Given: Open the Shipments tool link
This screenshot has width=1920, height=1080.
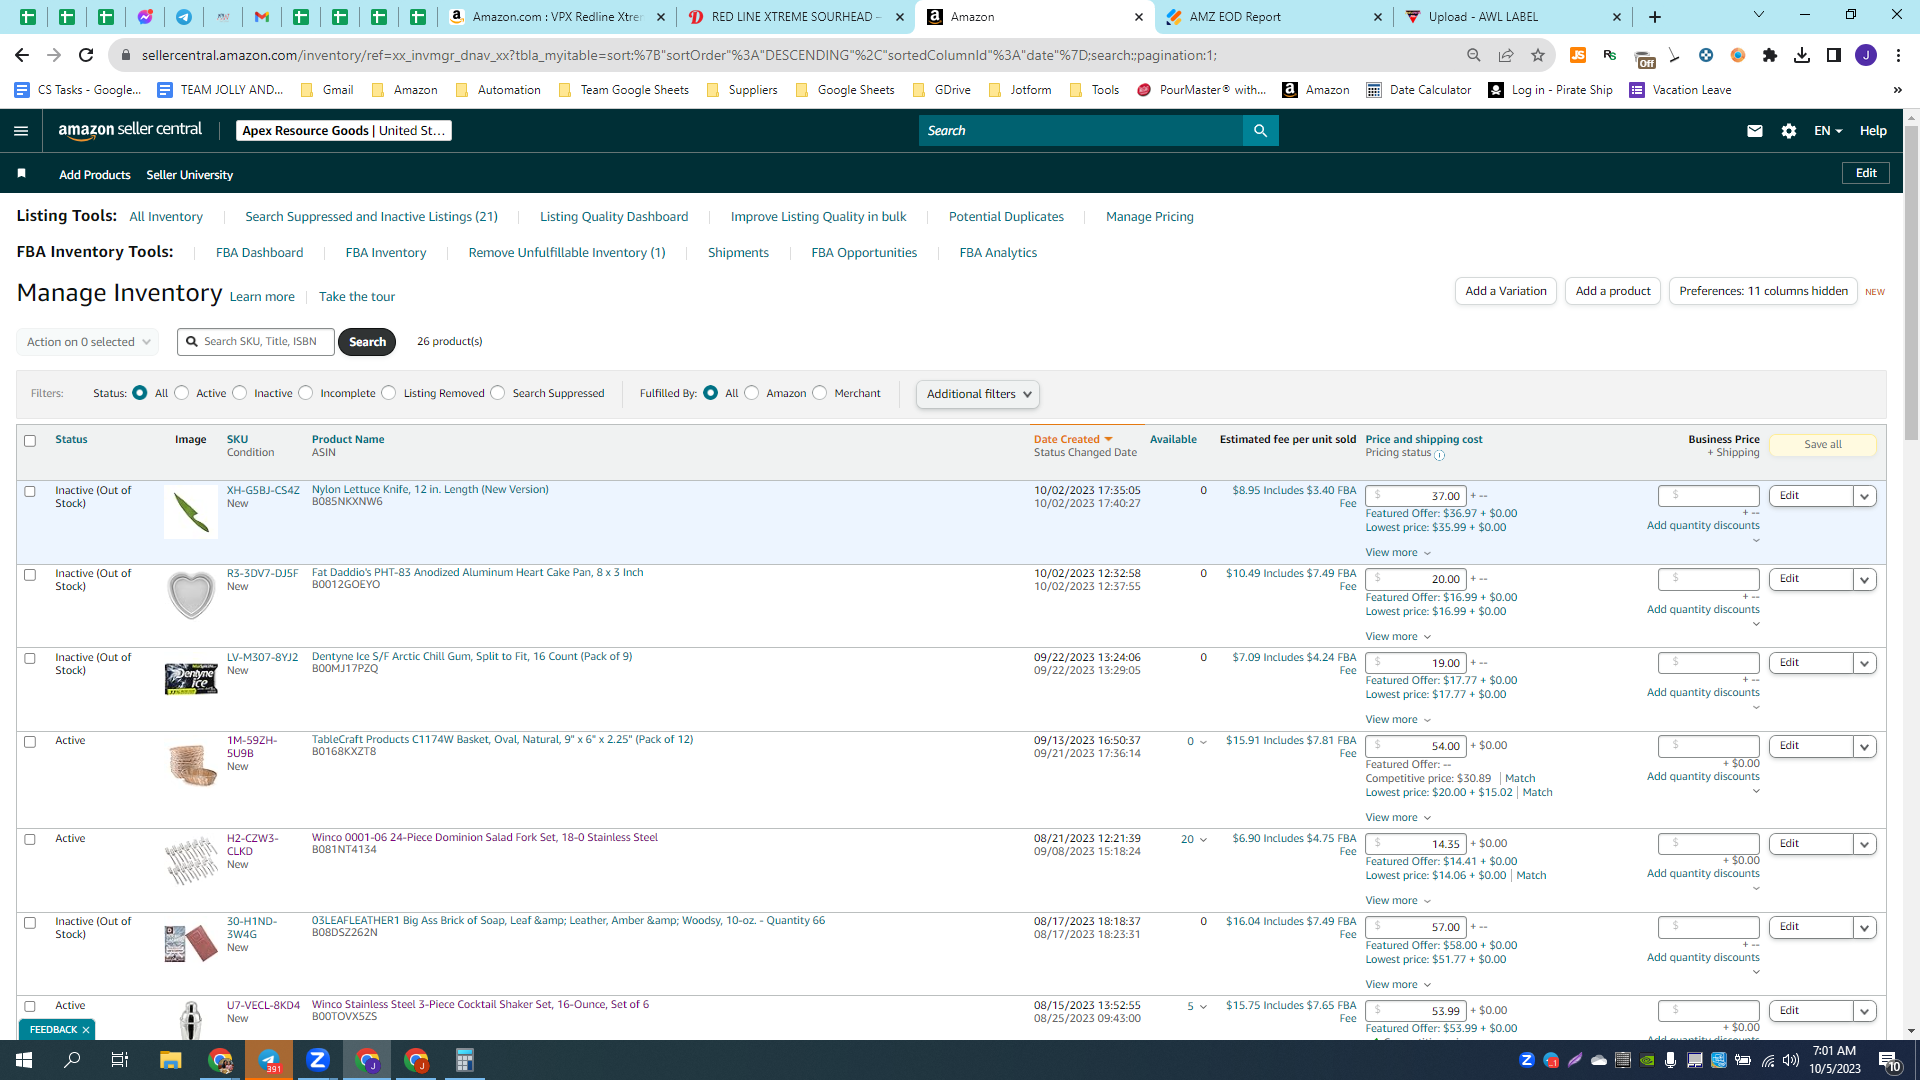Looking at the screenshot, I should pyautogui.click(x=738, y=253).
